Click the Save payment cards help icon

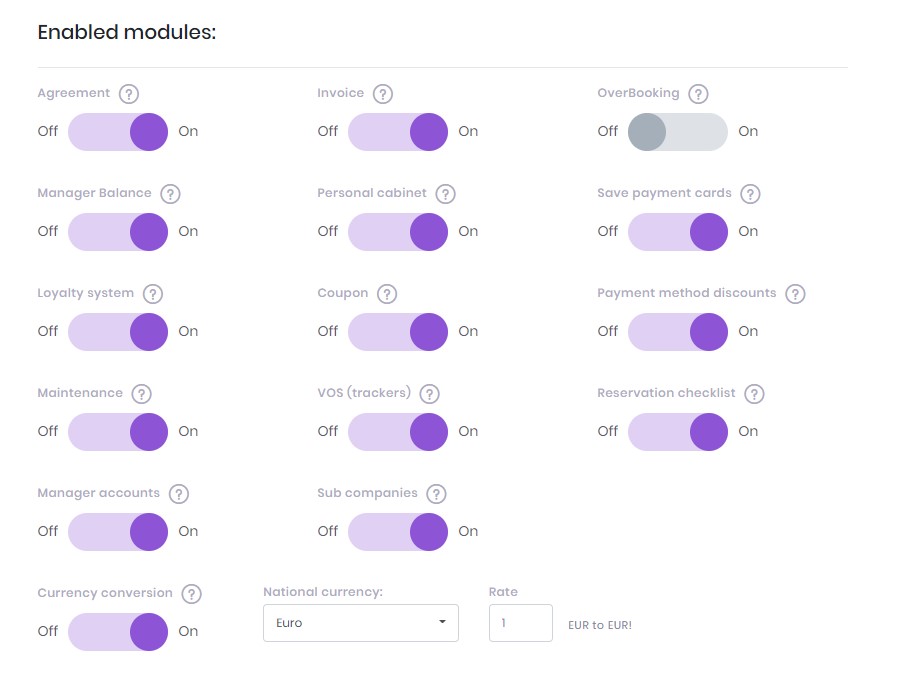click(751, 194)
